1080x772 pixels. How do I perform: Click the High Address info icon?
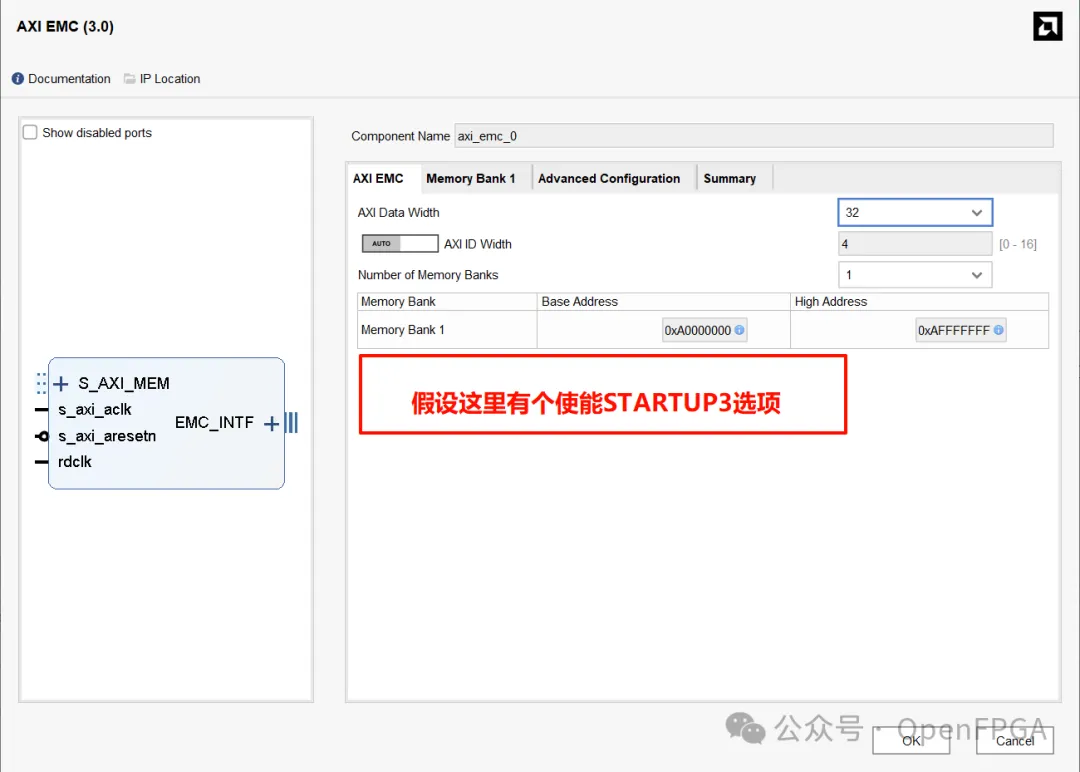click(x=999, y=330)
